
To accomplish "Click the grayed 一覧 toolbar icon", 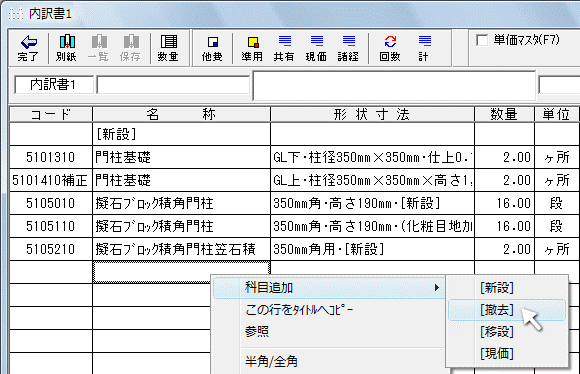I will (99, 41).
